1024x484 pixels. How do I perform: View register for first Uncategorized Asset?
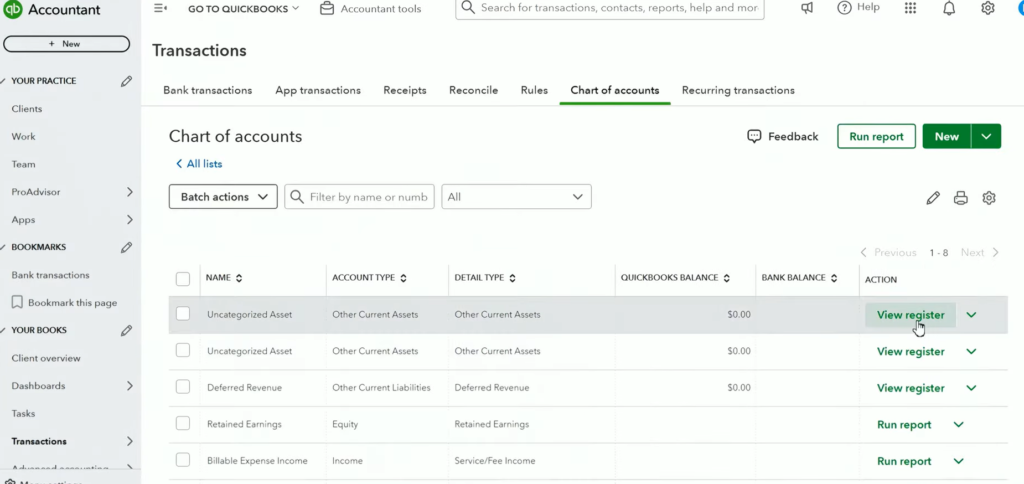tap(910, 315)
